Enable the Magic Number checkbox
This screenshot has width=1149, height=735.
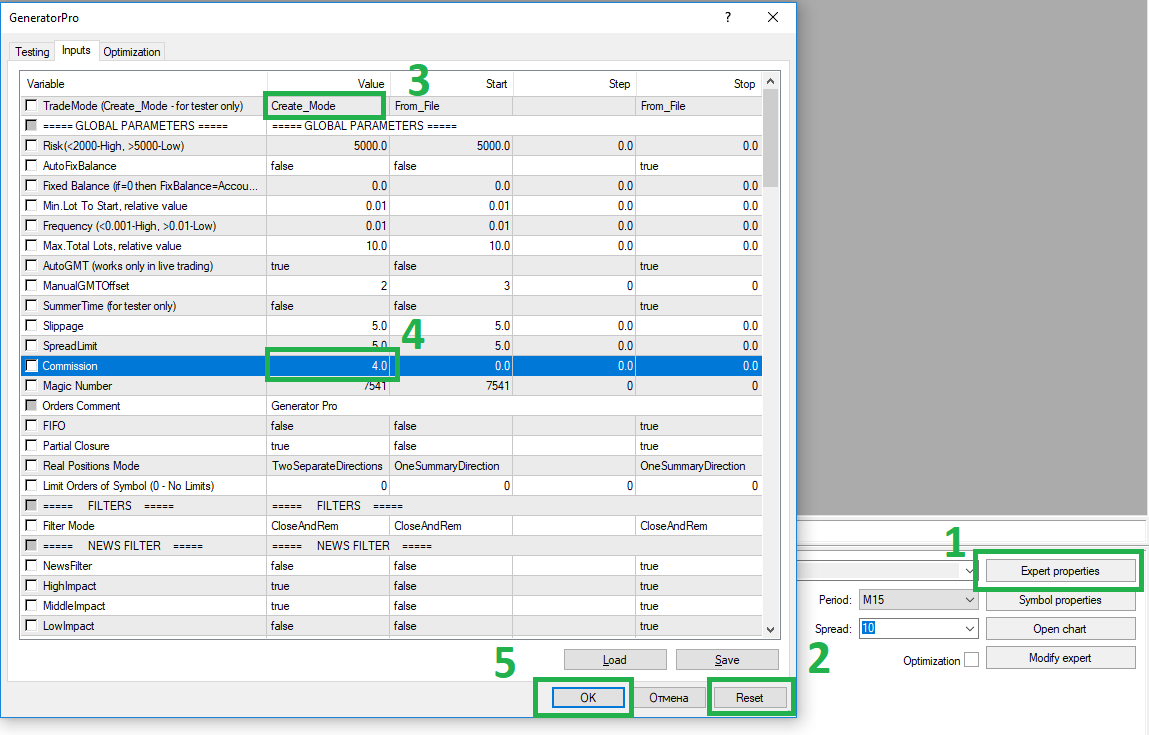(32, 385)
